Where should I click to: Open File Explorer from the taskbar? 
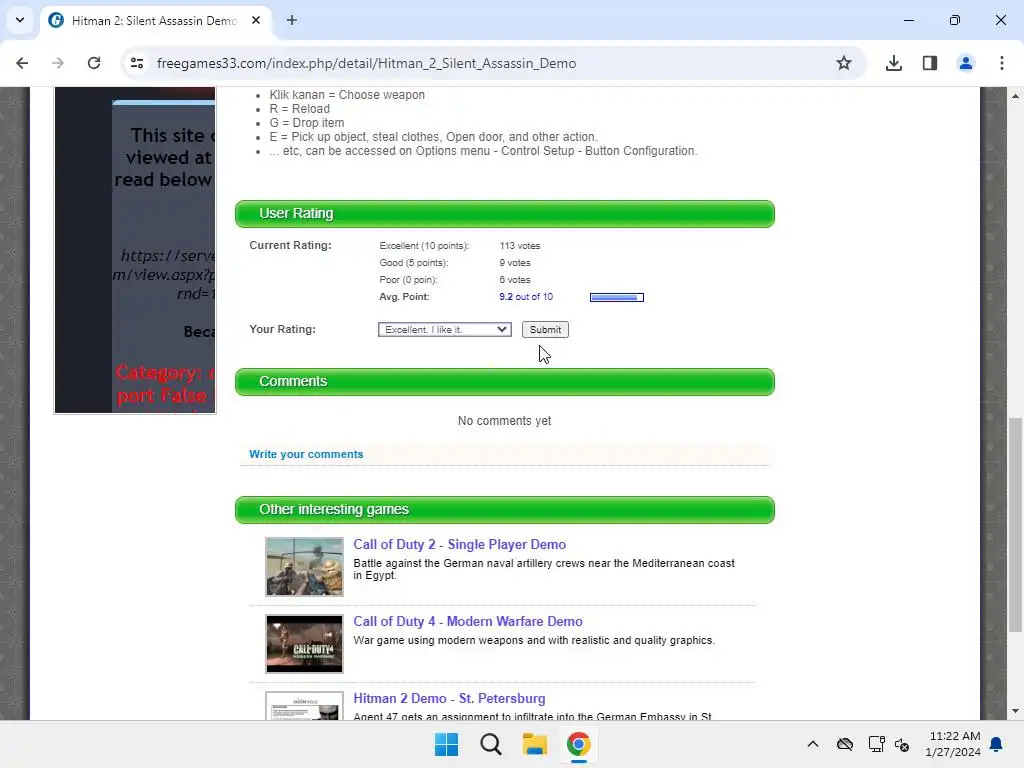tap(534, 744)
